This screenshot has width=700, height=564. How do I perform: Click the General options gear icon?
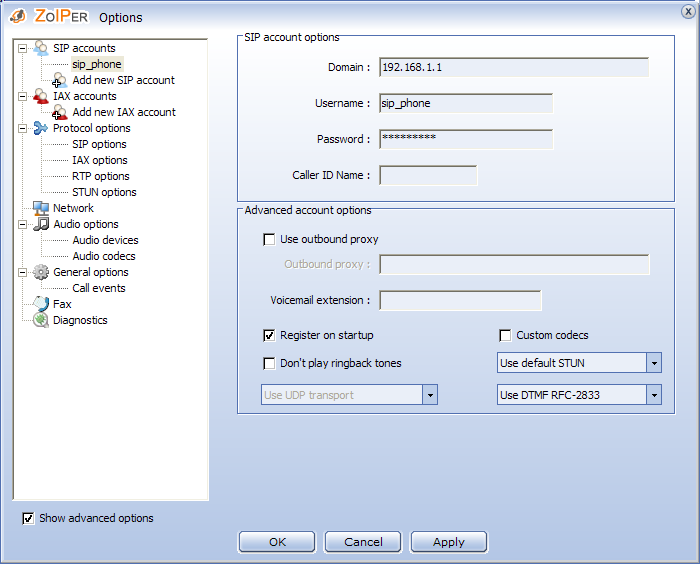40,272
